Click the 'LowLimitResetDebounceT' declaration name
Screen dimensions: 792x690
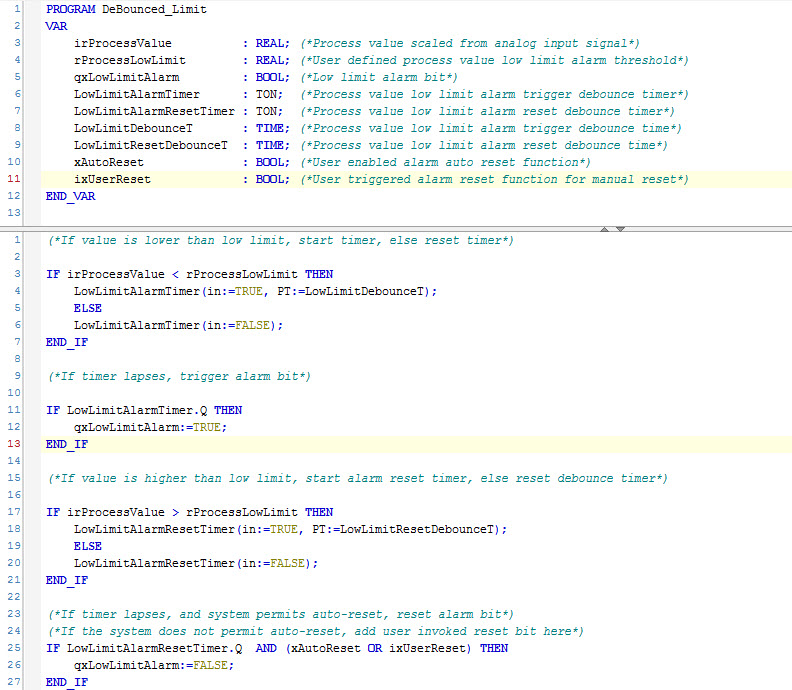(x=151, y=145)
